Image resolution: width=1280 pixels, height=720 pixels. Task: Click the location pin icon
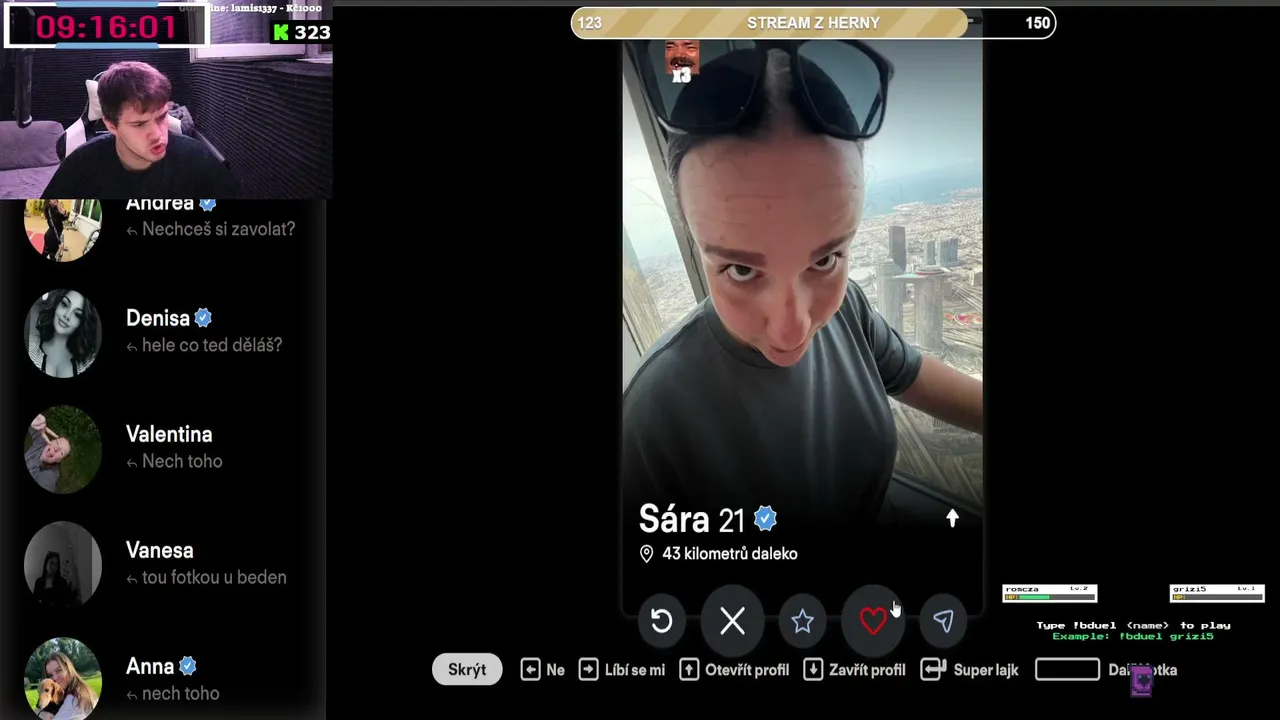pos(646,554)
